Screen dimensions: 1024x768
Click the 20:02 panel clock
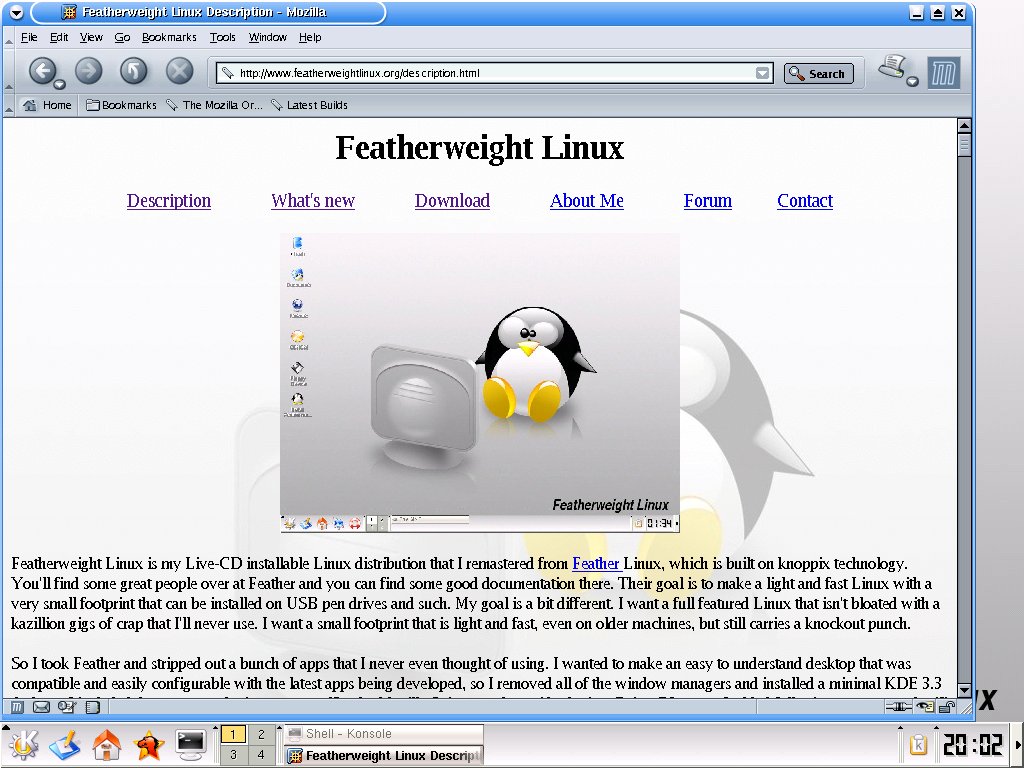pyautogui.click(x=972, y=745)
